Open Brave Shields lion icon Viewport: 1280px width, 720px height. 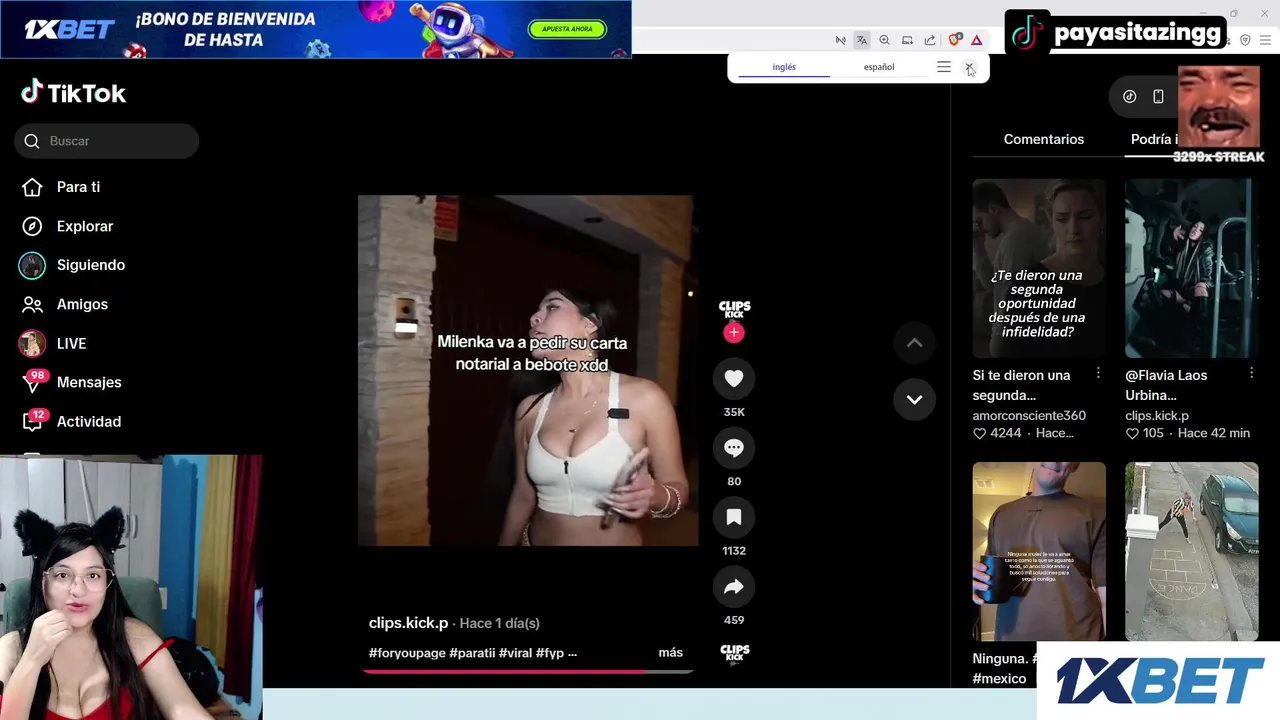954,40
